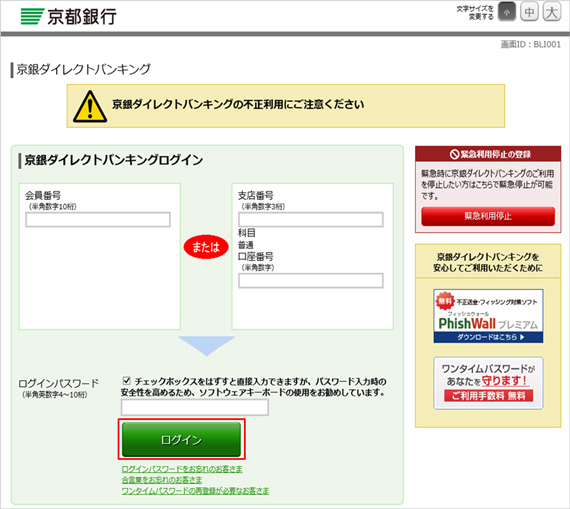Open the yellow warning about unauthorized use

point(286,106)
